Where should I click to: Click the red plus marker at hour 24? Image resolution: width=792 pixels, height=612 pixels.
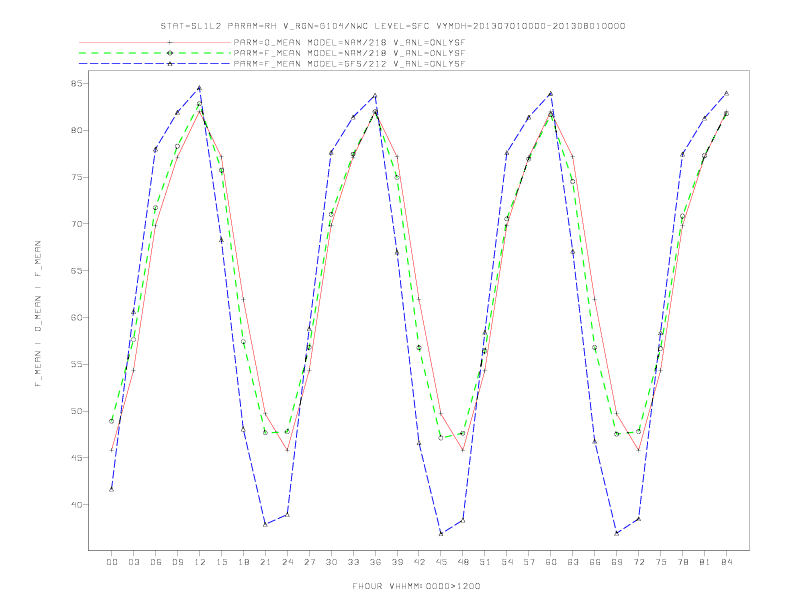pos(287,450)
